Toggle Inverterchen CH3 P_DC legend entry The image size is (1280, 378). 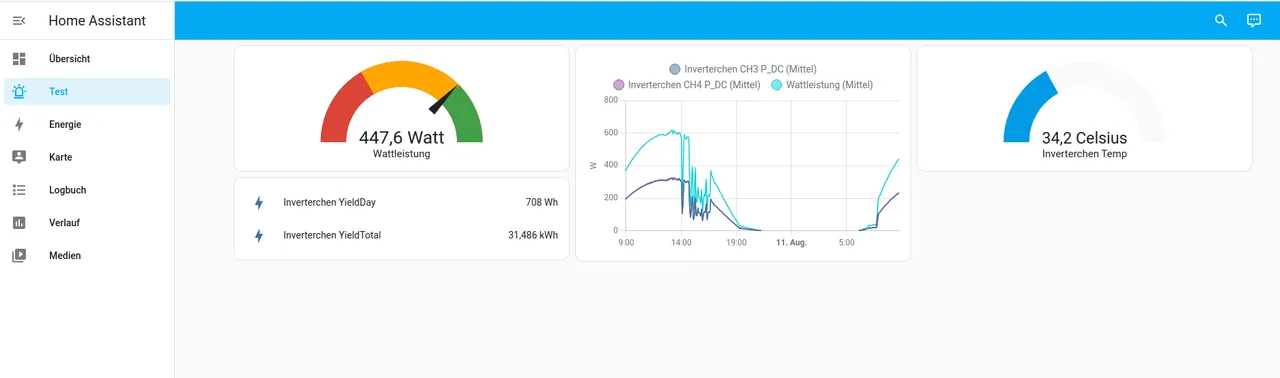[742, 69]
